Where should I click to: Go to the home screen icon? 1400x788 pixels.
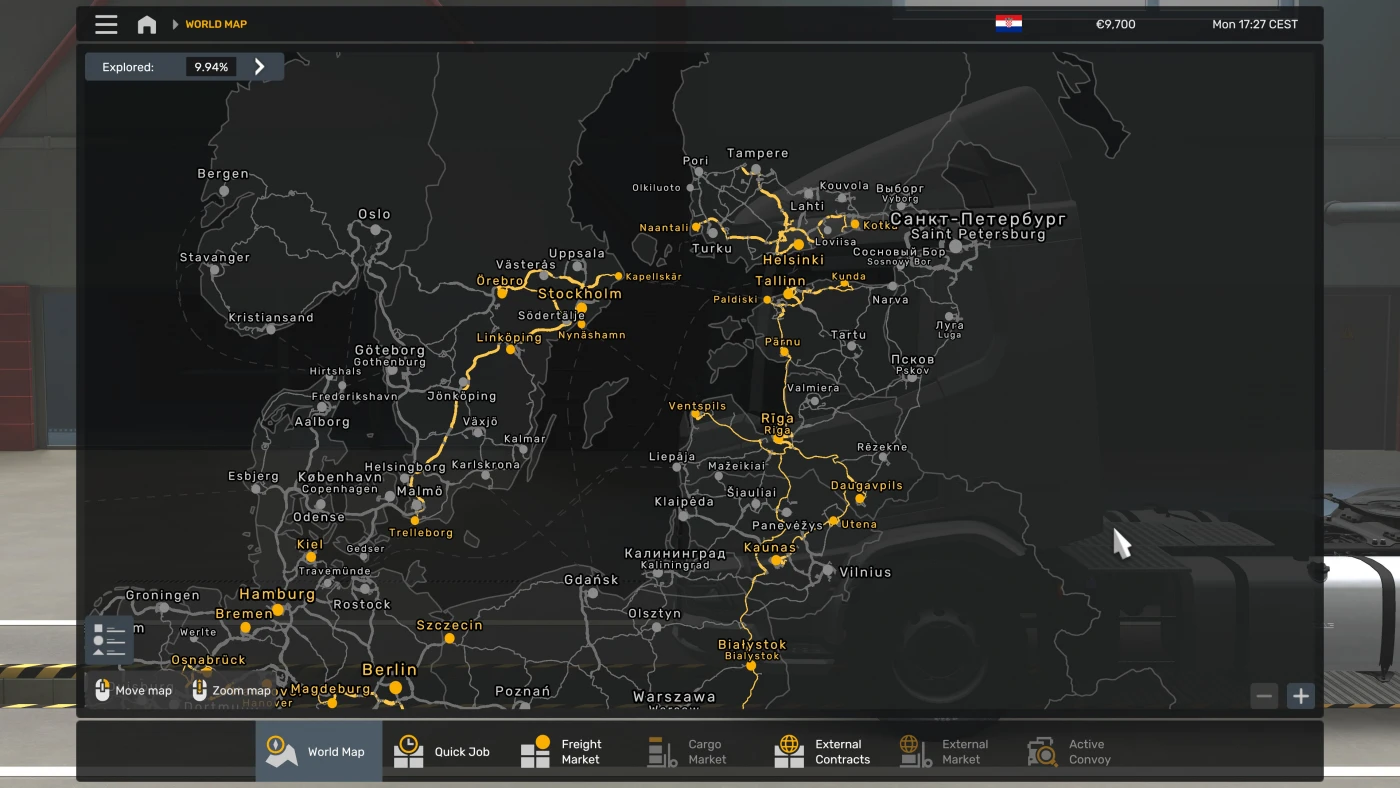coord(147,24)
